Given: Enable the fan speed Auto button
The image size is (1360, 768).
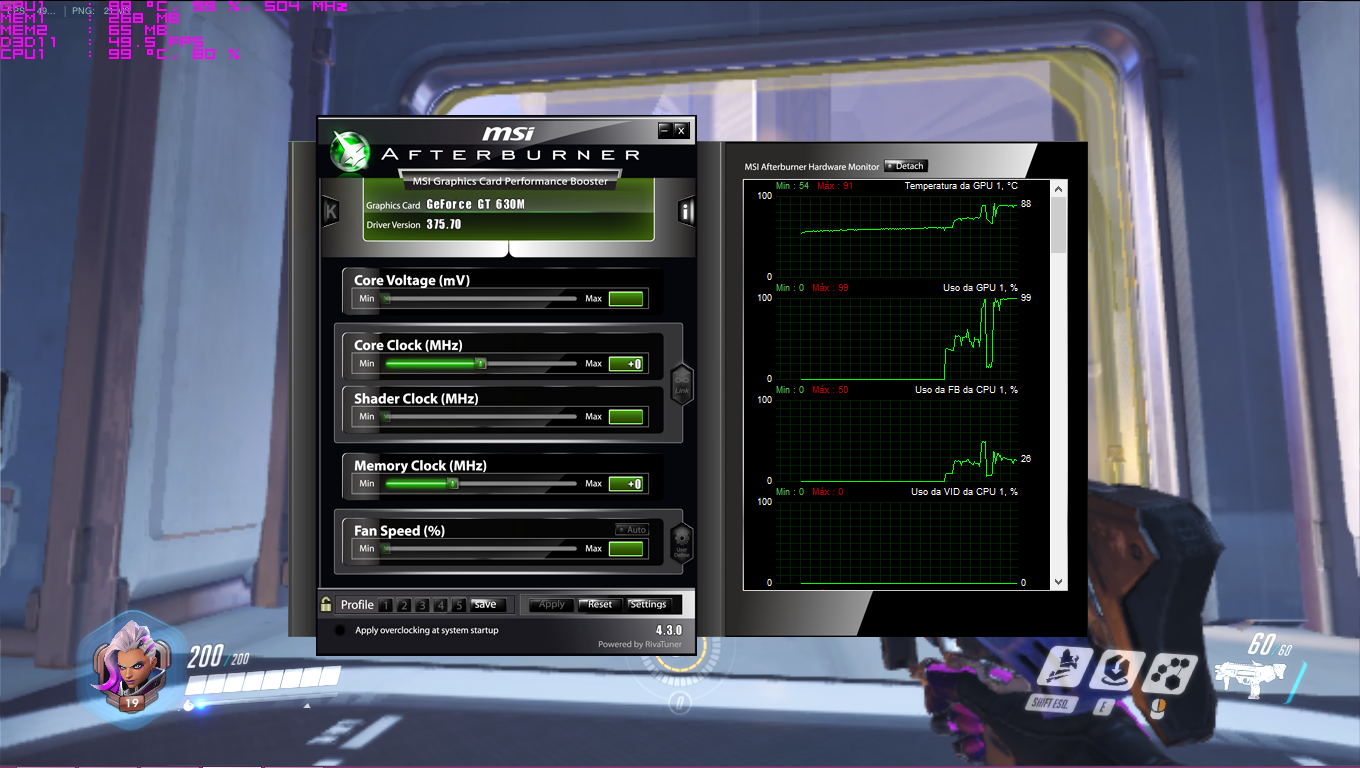Looking at the screenshot, I should (632, 529).
